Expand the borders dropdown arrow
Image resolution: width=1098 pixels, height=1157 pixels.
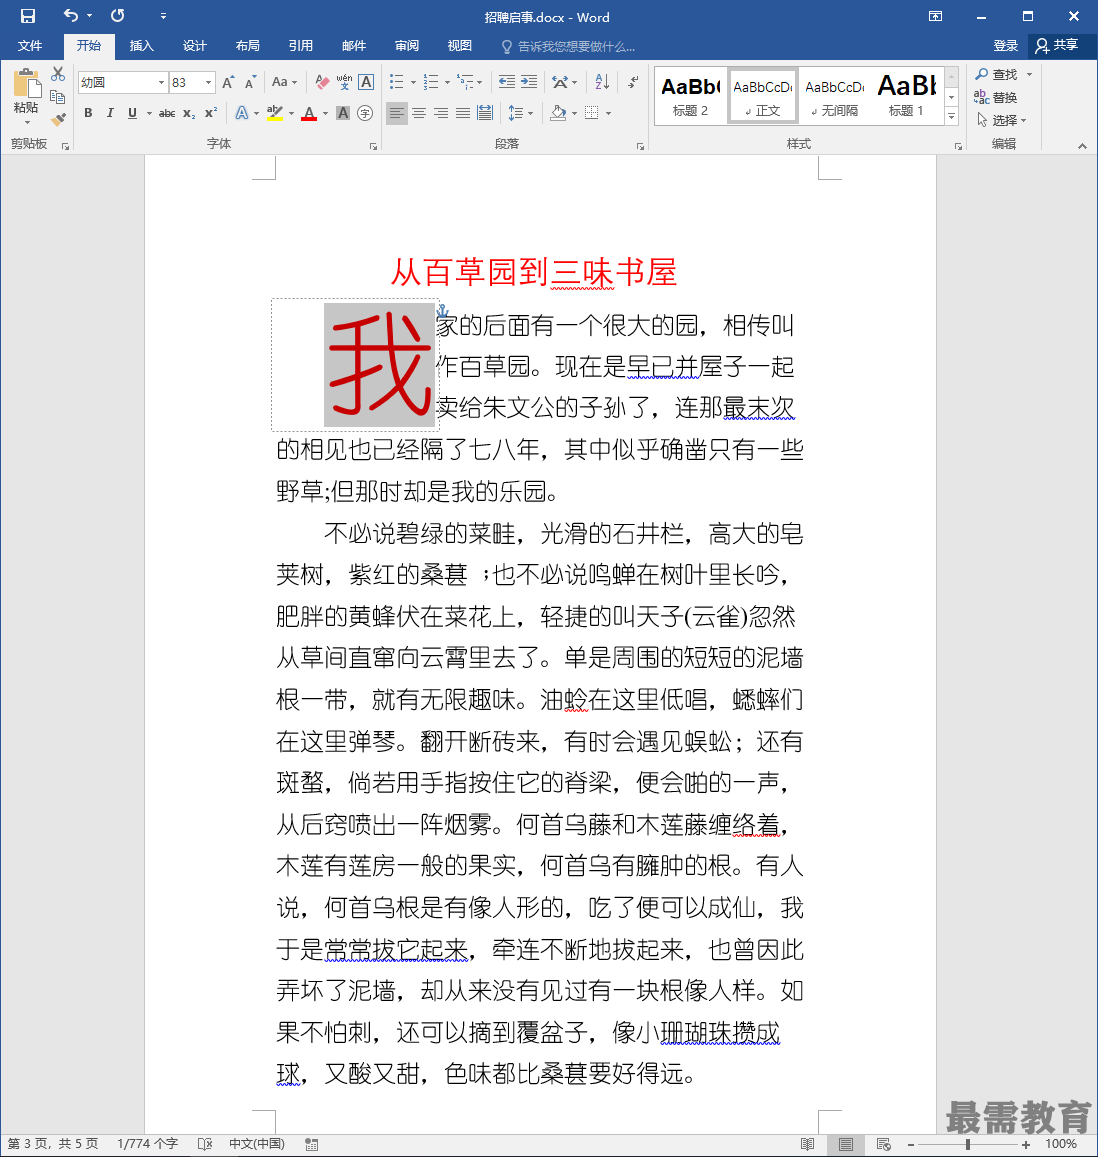coord(609,113)
